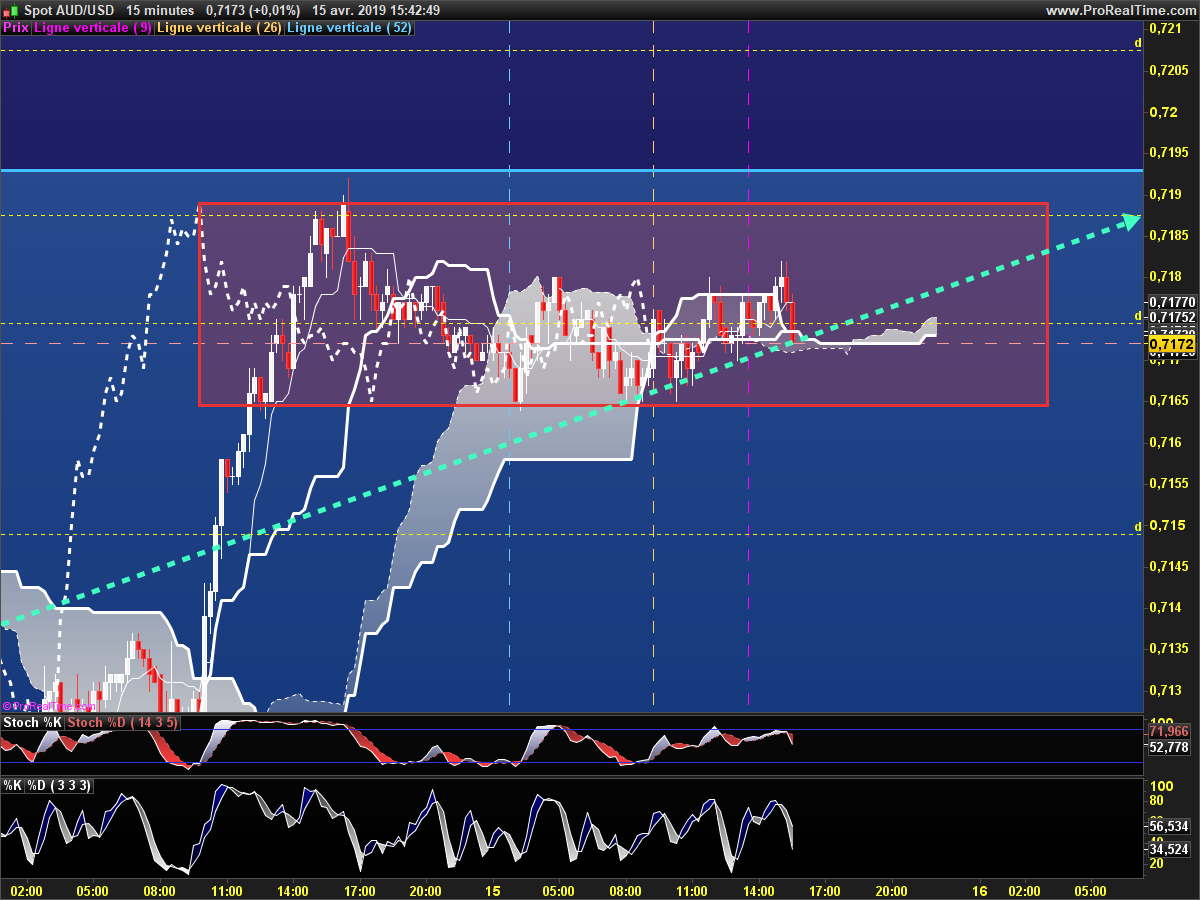Click the 0,7155 price axis label
Viewport: 1200px width, 900px height.
[x=1169, y=483]
